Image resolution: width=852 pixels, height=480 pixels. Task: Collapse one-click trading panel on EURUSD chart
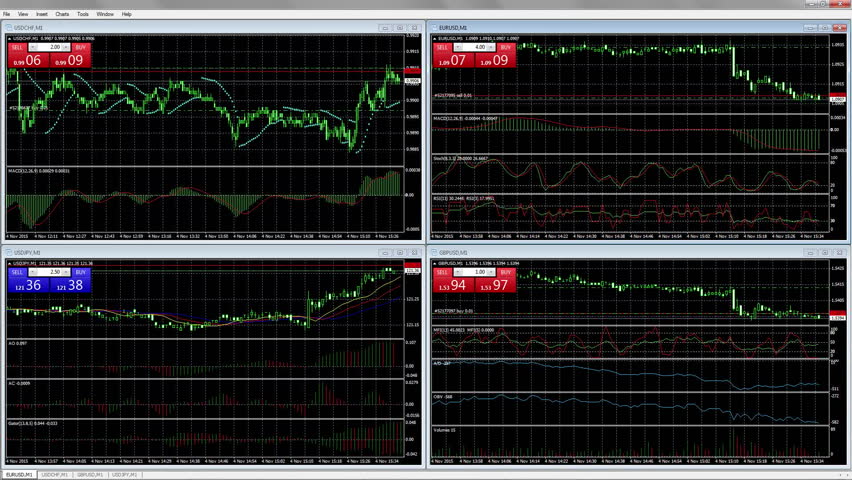click(x=435, y=39)
